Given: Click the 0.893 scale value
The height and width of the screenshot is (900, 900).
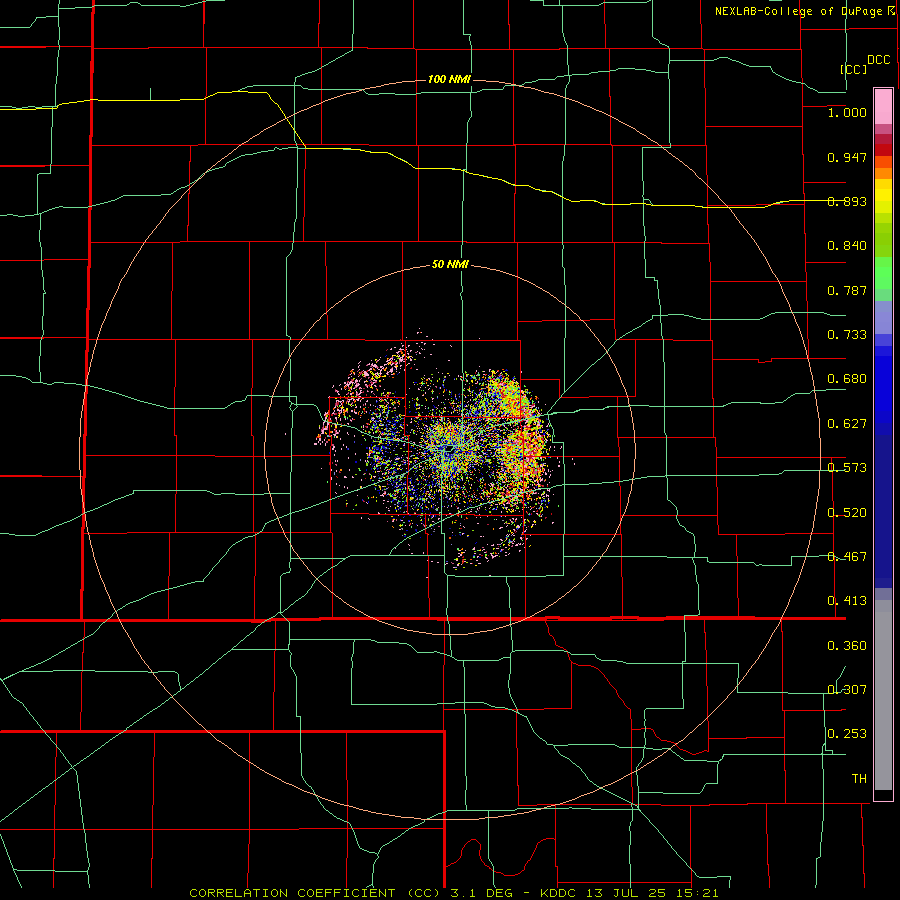Looking at the screenshot, I should pos(847,201).
